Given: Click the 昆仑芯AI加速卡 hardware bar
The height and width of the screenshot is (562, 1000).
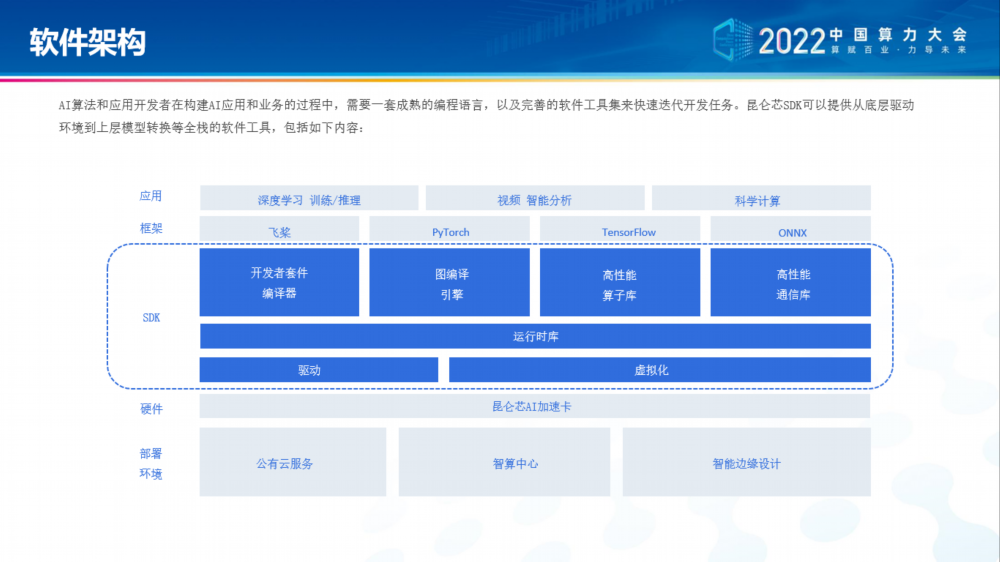Looking at the screenshot, I should (x=535, y=406).
